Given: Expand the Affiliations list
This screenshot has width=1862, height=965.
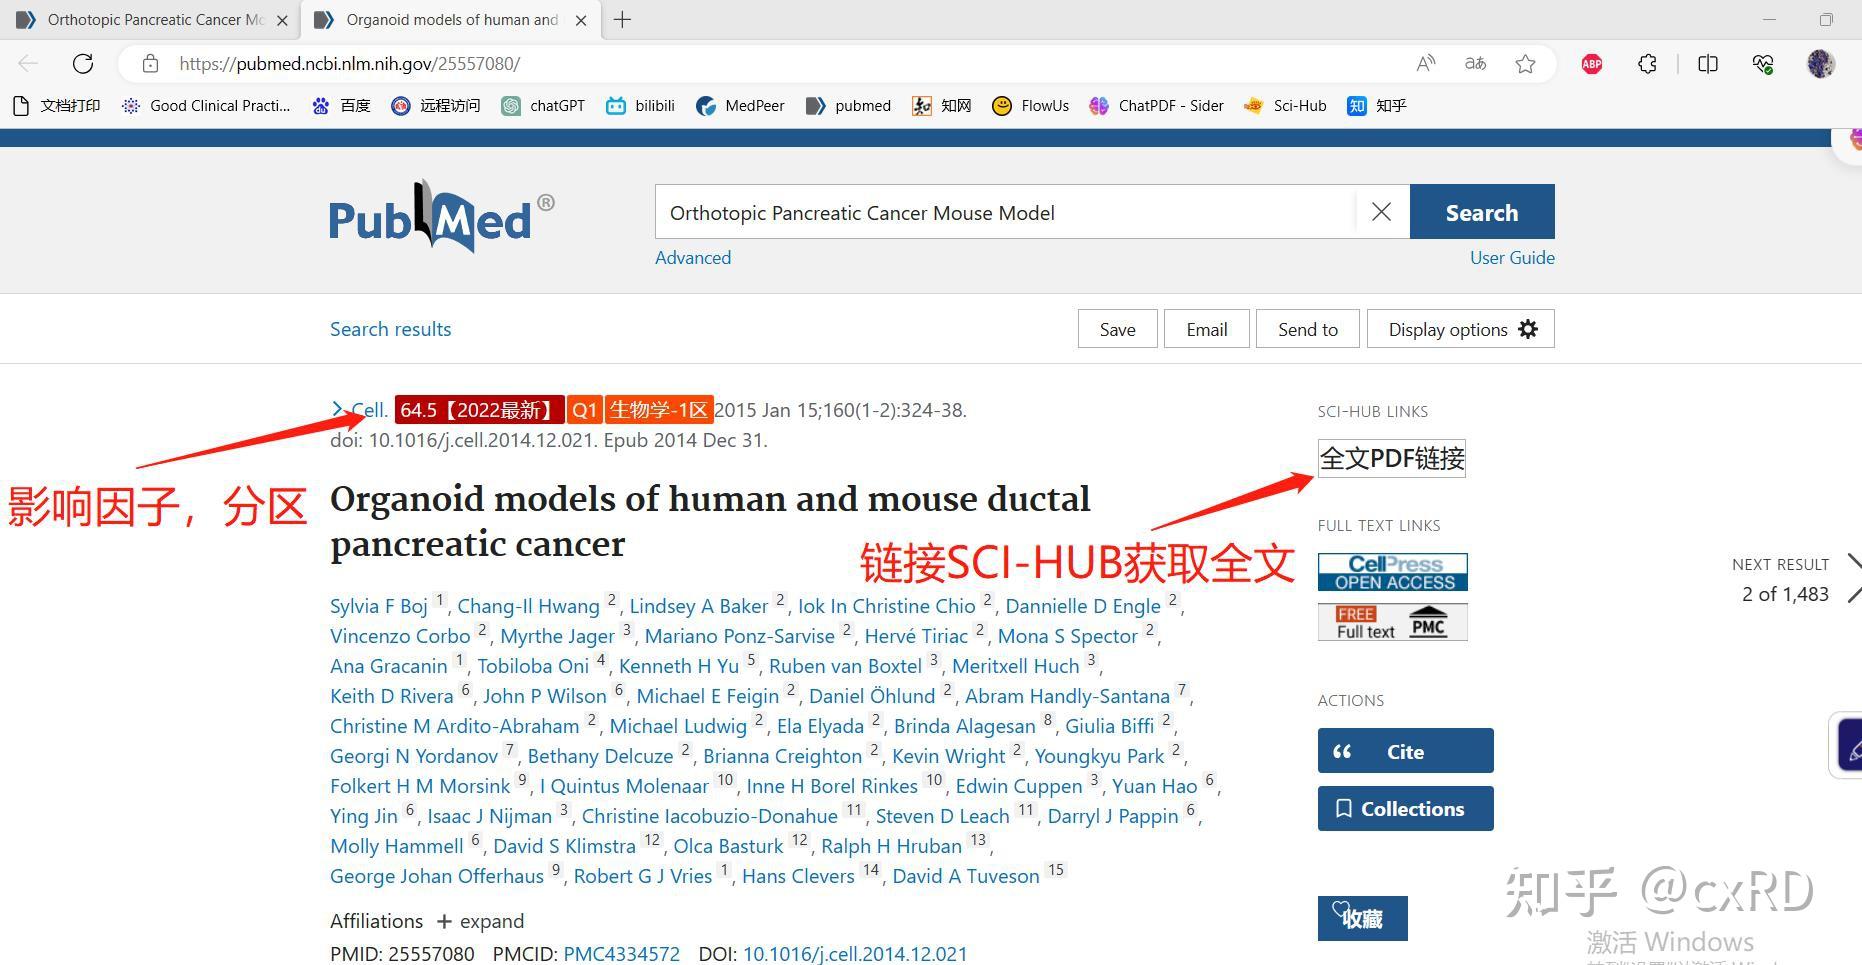Looking at the screenshot, I should click(481, 921).
